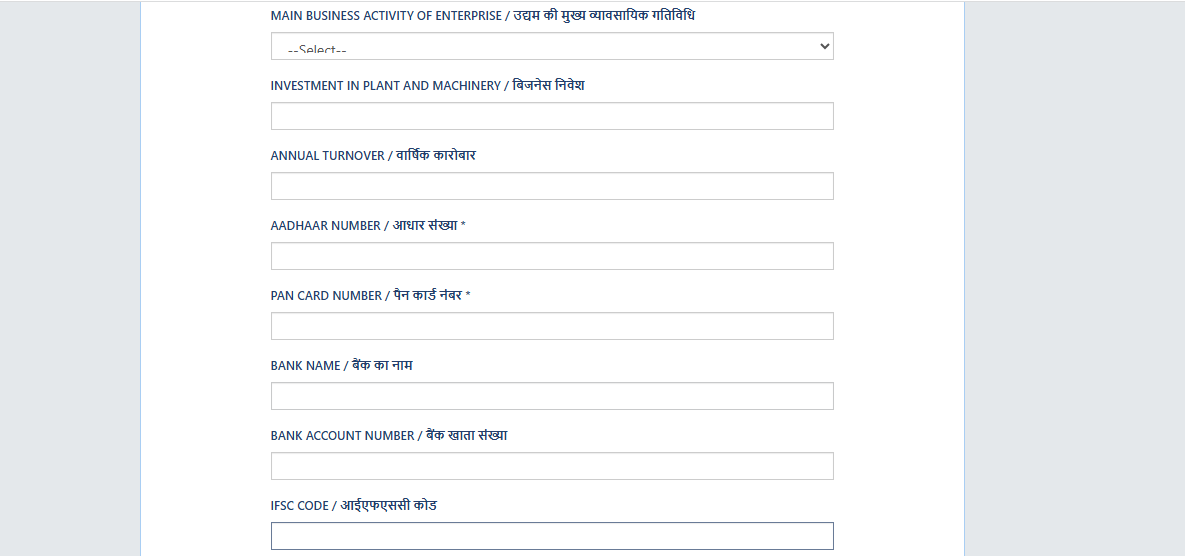Click the Investment in Plant and Machinery label
This screenshot has width=1185, height=556.
(427, 86)
